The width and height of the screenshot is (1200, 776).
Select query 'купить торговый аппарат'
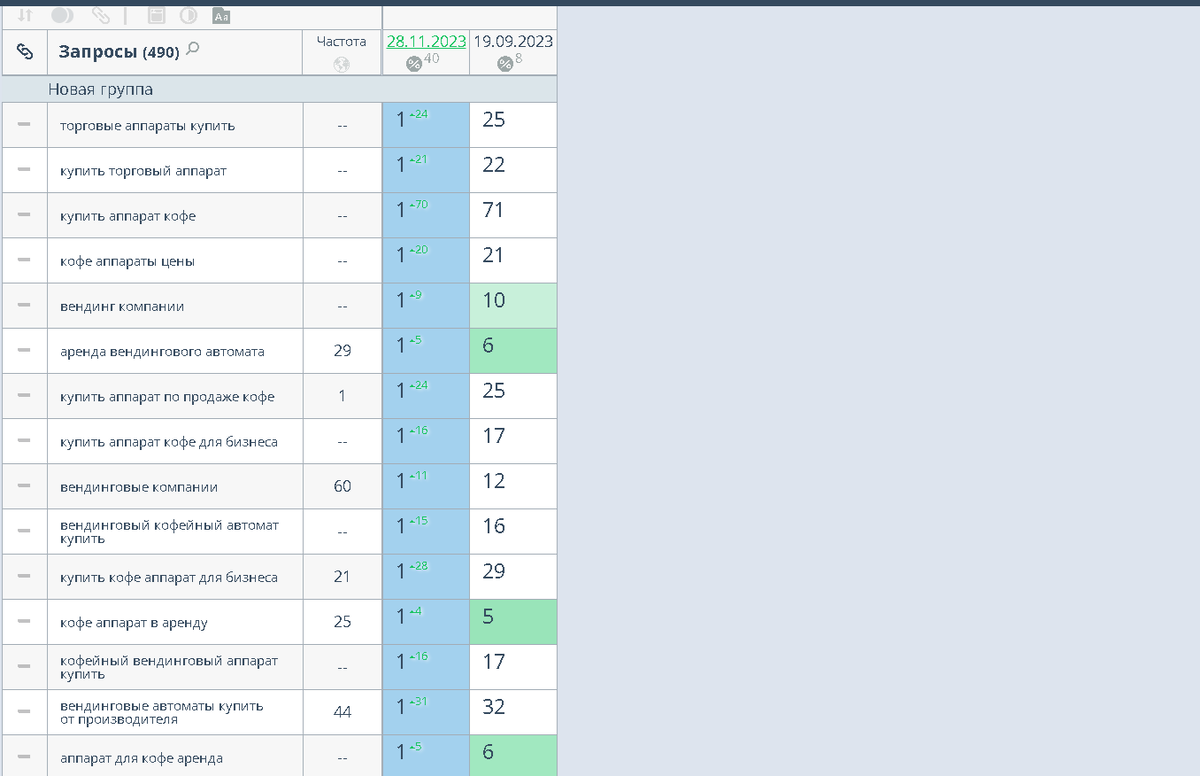pyautogui.click(x=143, y=171)
